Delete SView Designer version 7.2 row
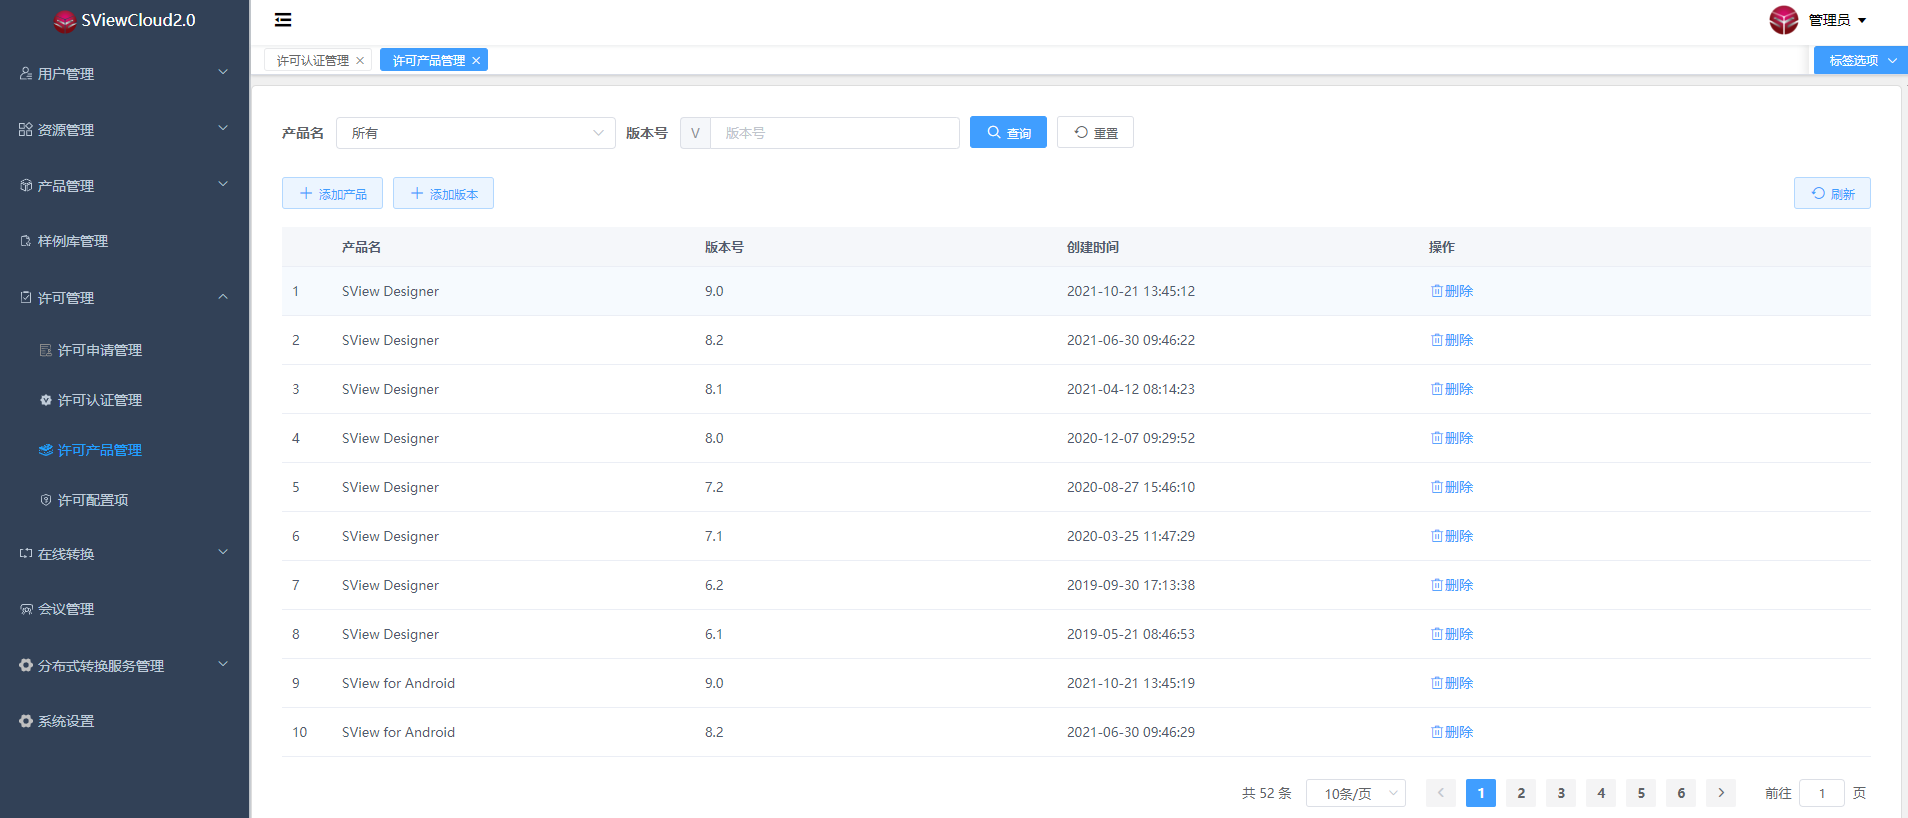This screenshot has height=818, width=1908. point(1452,487)
